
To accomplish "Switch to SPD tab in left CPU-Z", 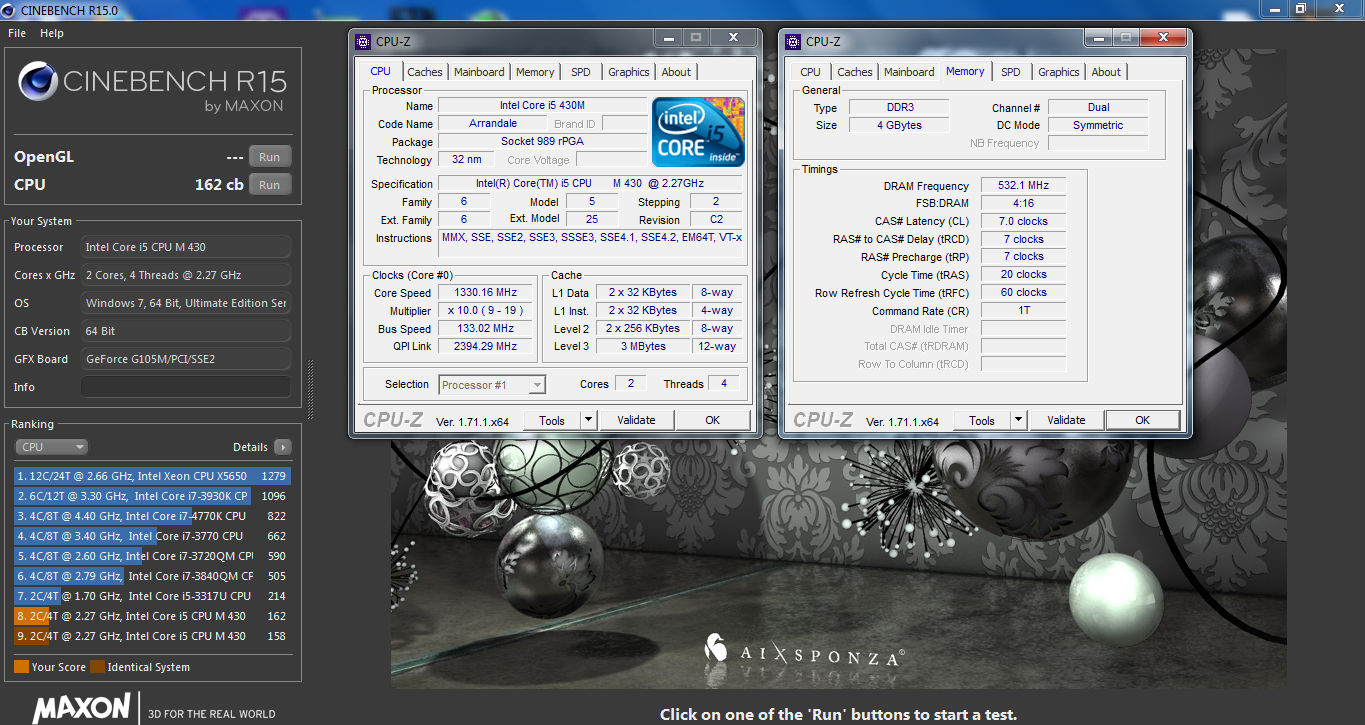I will click(581, 72).
